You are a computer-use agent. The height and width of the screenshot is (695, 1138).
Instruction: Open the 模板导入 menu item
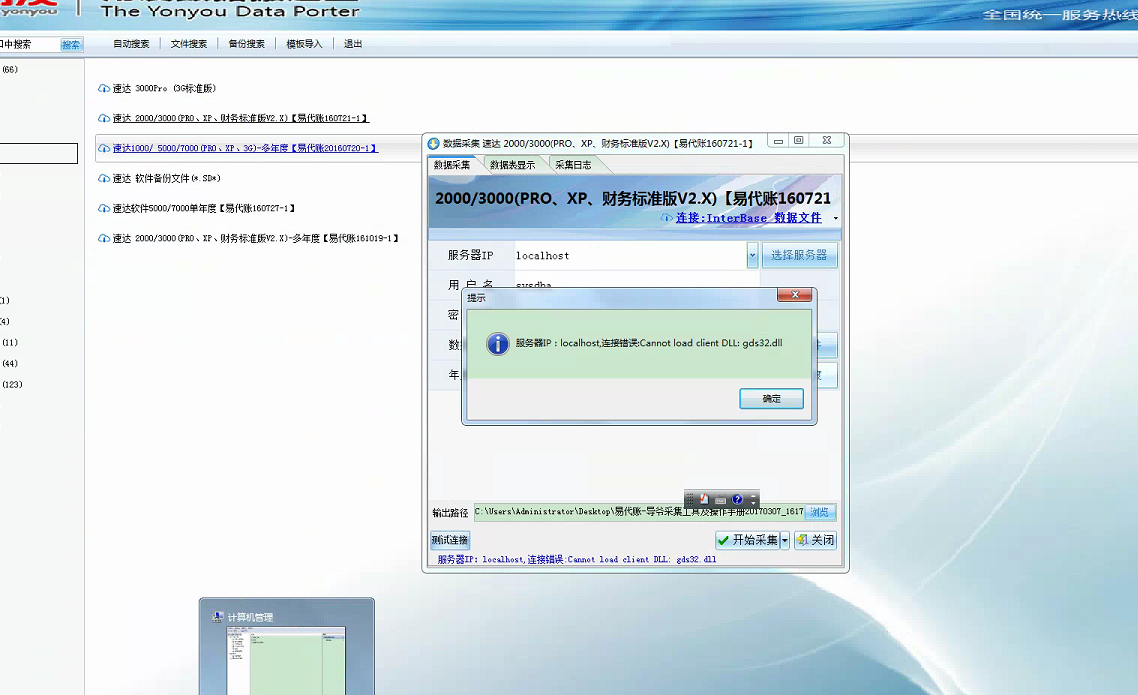pyautogui.click(x=304, y=44)
